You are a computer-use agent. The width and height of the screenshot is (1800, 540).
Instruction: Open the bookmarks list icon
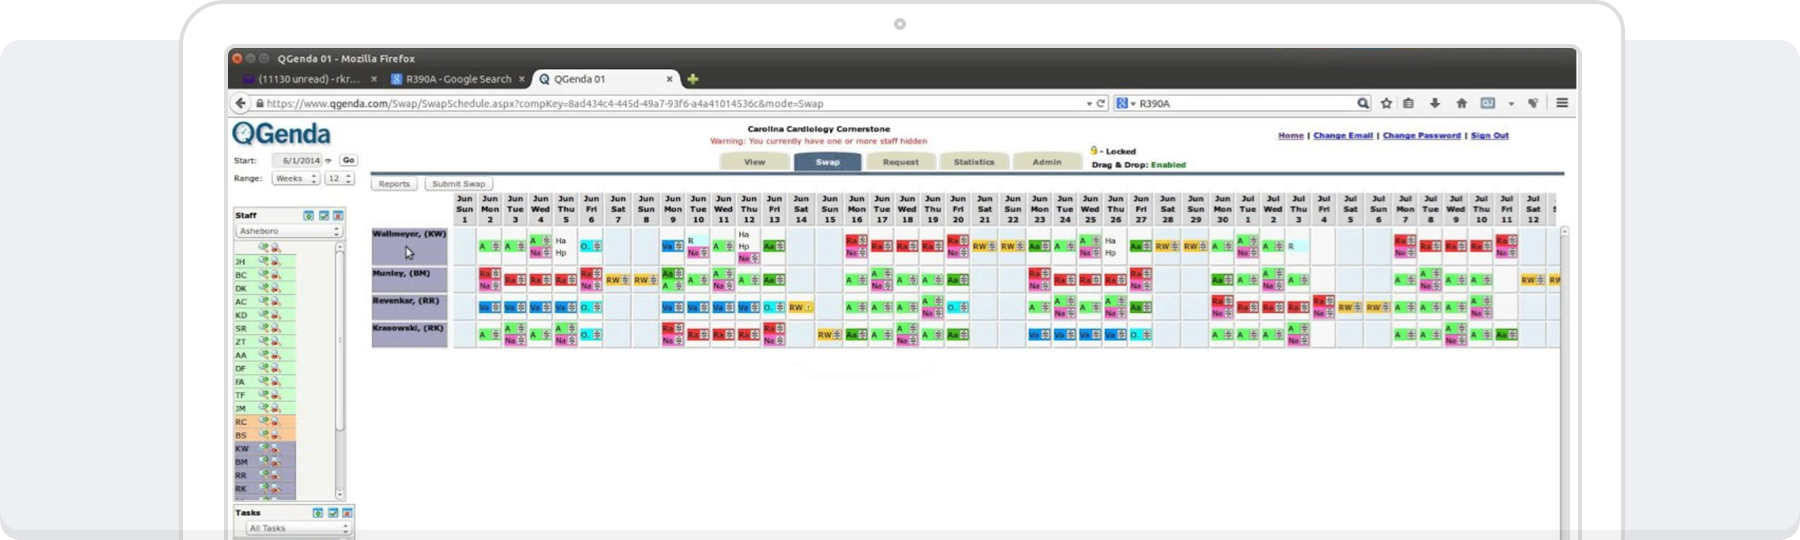click(1408, 103)
